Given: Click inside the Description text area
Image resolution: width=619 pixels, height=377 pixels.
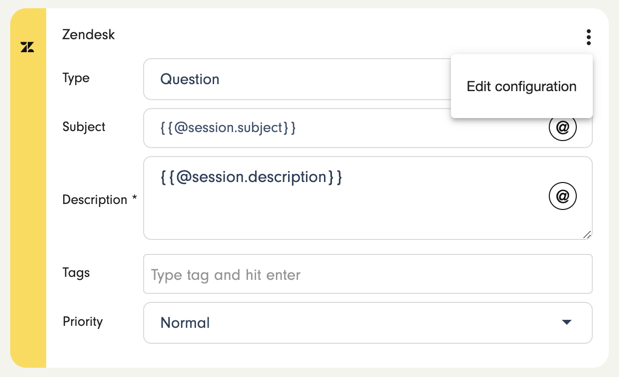Looking at the screenshot, I should 368,198.
